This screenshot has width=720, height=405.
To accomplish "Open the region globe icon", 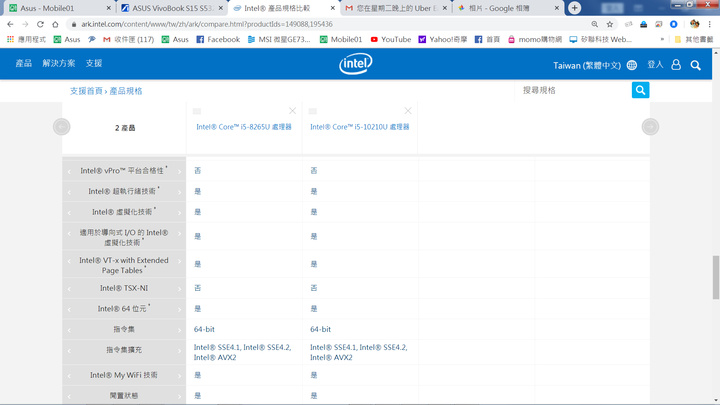I will 632,65.
